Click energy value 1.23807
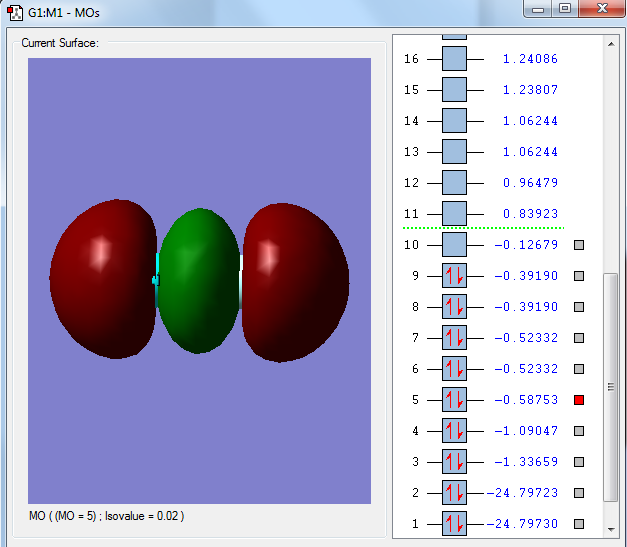 pyautogui.click(x=530, y=90)
